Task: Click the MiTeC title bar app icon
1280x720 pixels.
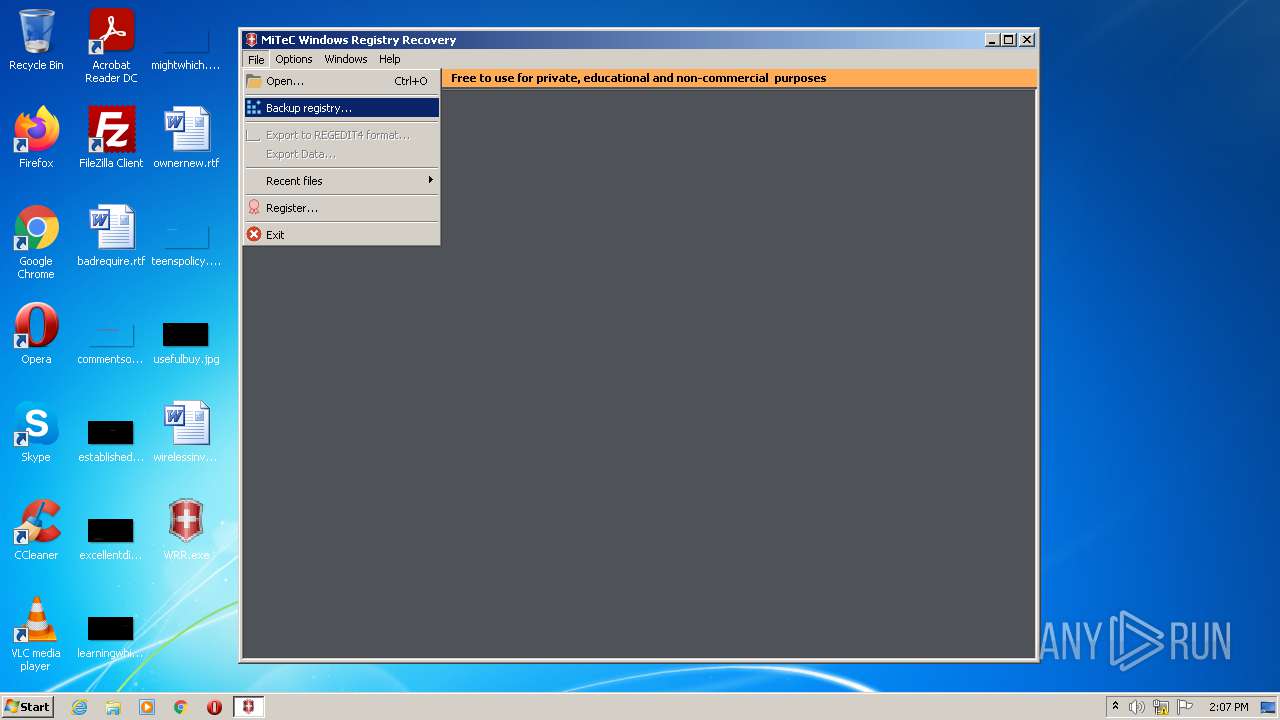Action: pos(251,40)
